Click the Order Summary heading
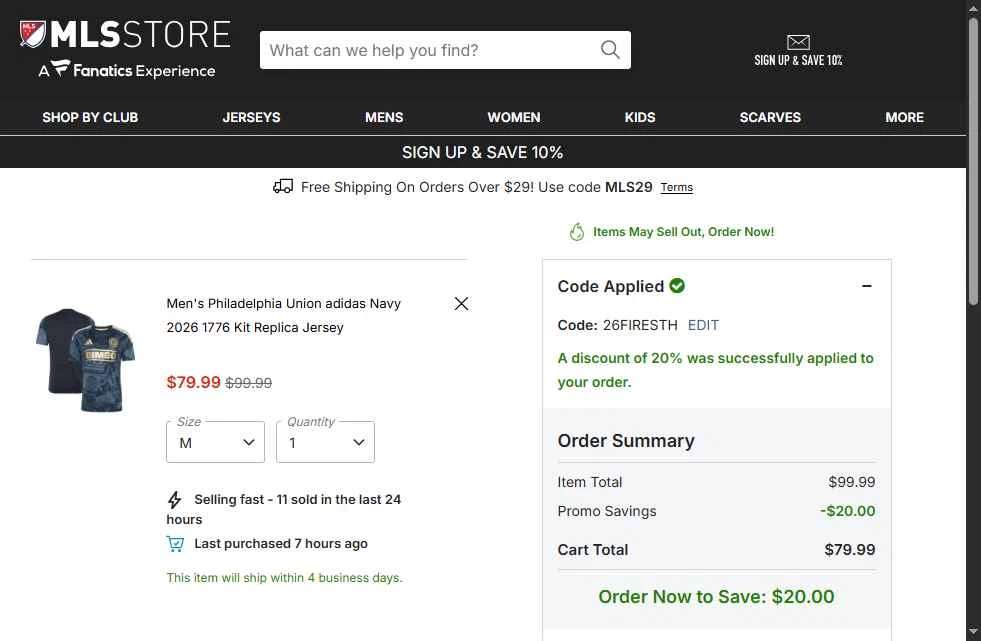Screen dimensions: 981x641 point(626,441)
